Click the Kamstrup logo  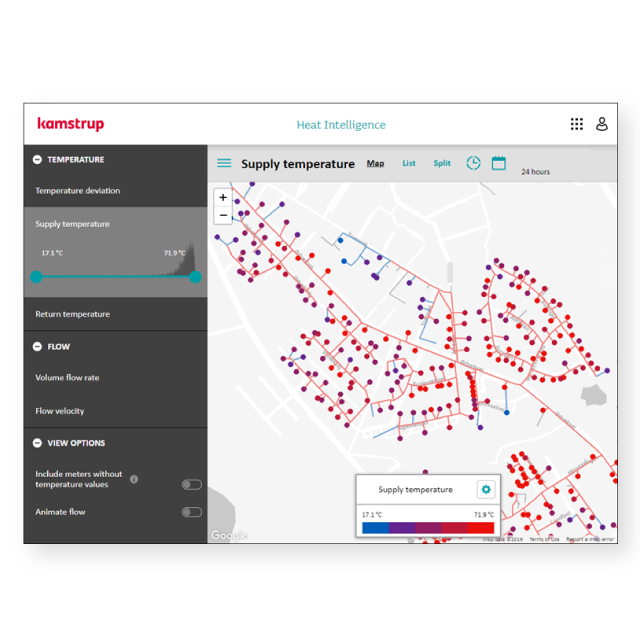coord(70,124)
